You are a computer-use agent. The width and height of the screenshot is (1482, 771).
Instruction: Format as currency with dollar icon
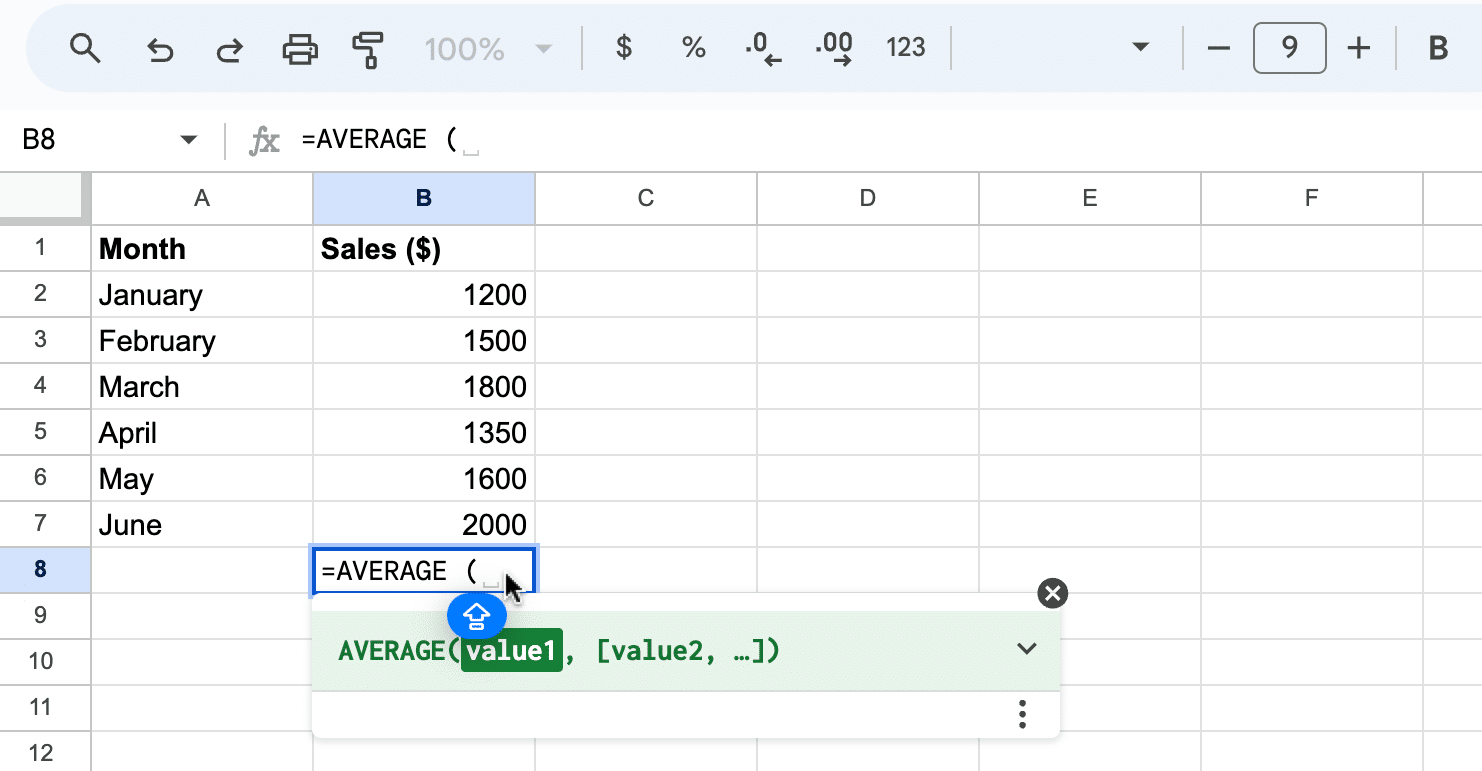coord(624,47)
